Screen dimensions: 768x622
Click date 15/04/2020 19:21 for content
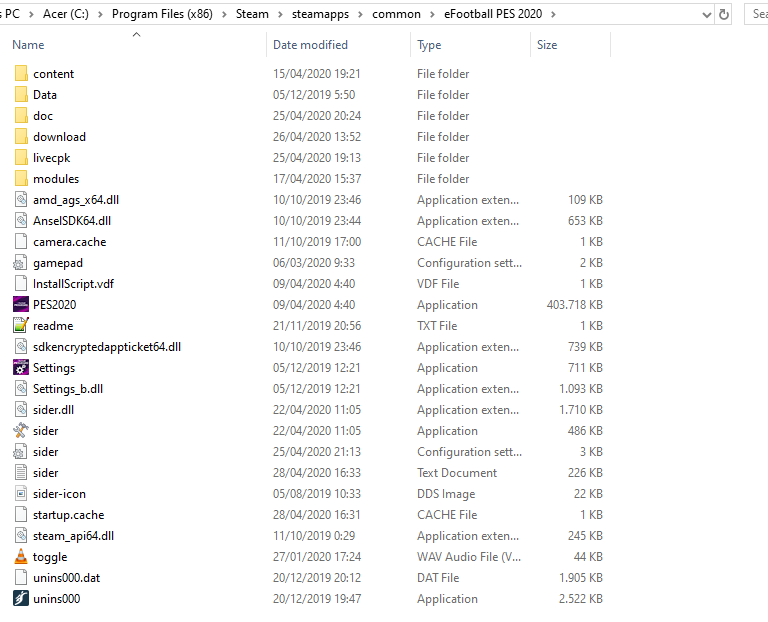pos(317,73)
